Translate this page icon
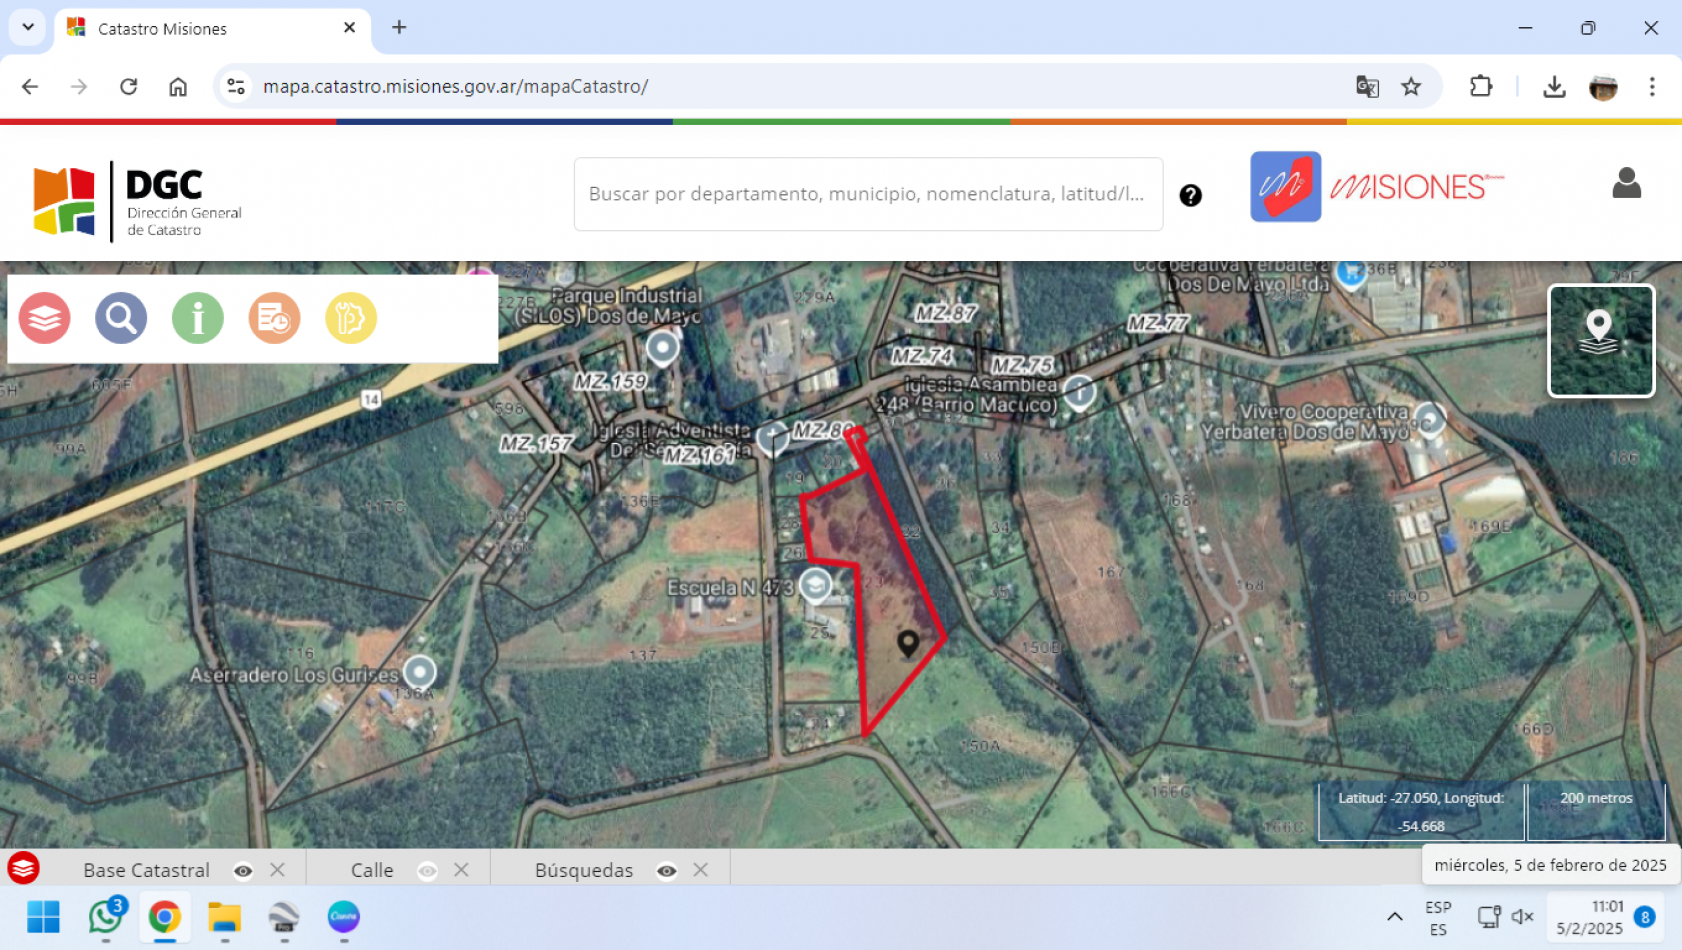Image resolution: width=1682 pixels, height=950 pixels. pyautogui.click(x=1367, y=87)
